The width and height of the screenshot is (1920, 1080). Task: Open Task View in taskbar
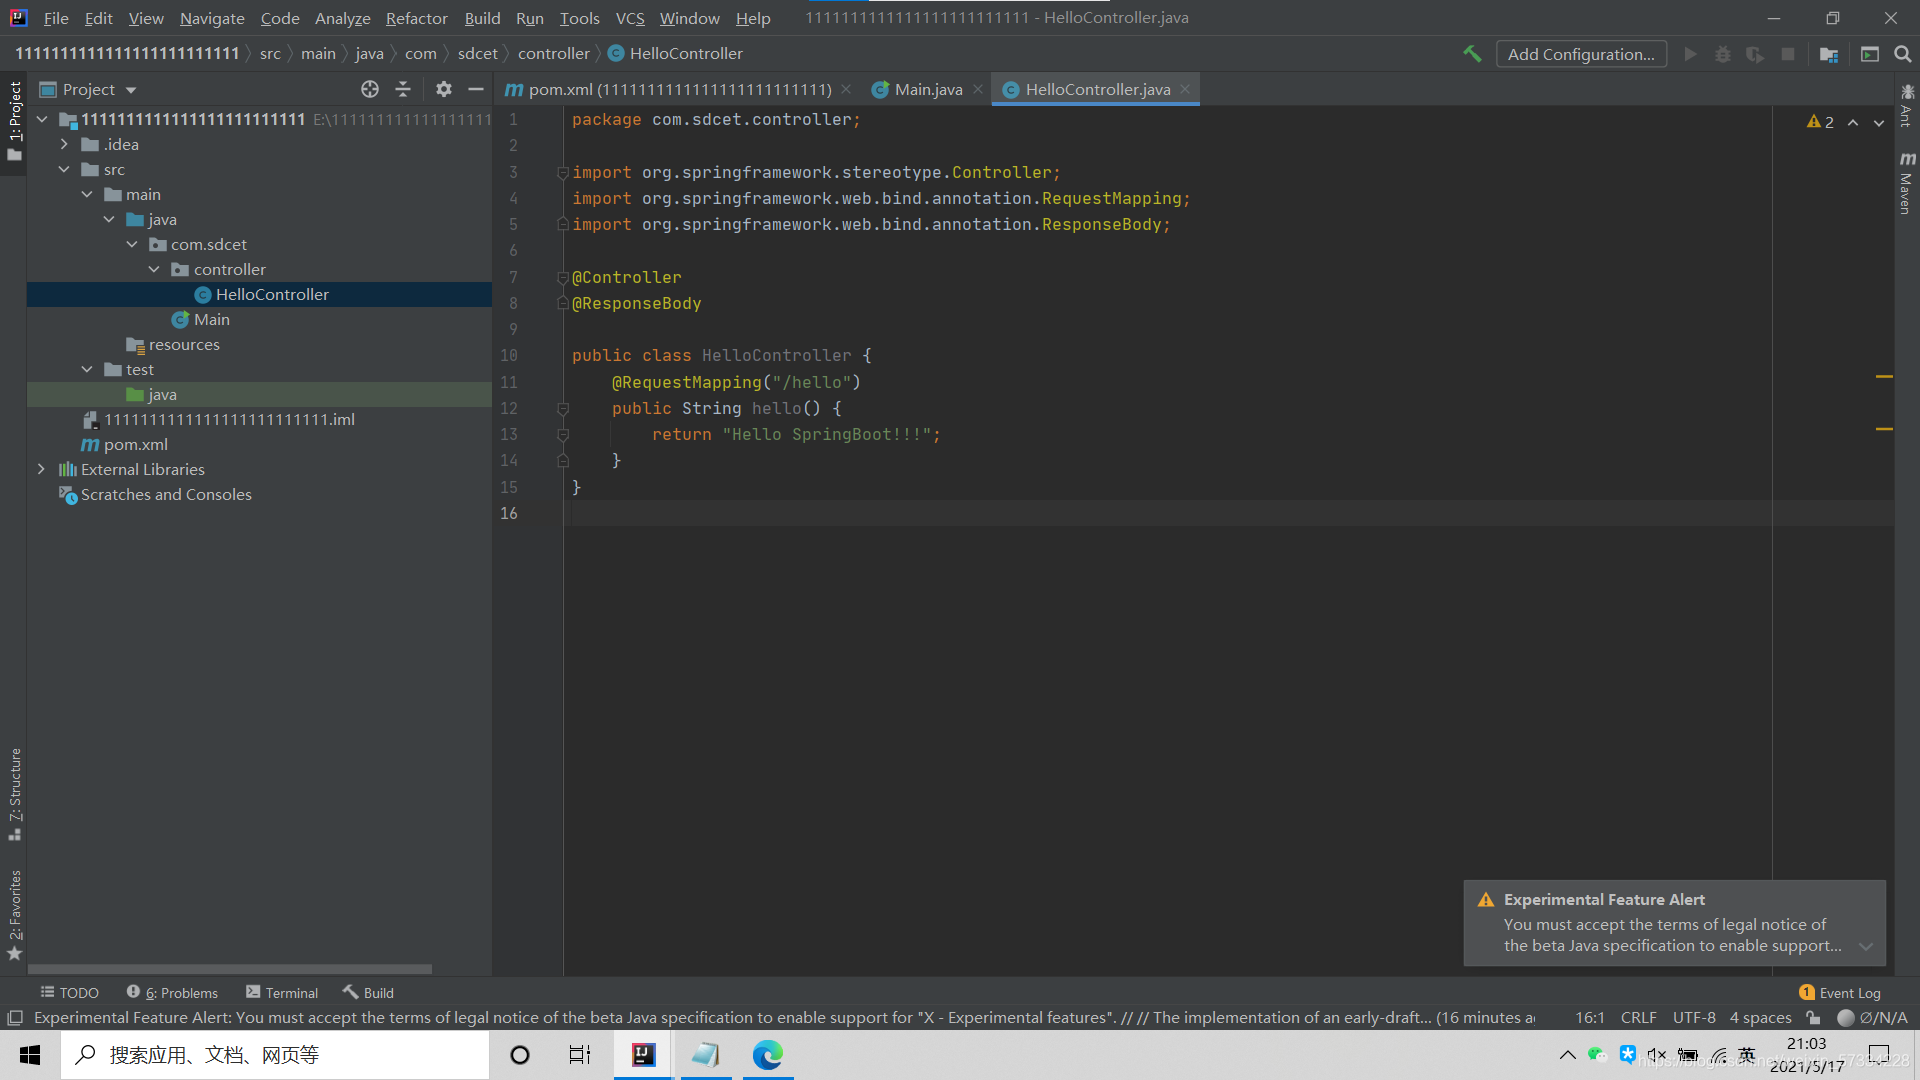[x=580, y=1054]
